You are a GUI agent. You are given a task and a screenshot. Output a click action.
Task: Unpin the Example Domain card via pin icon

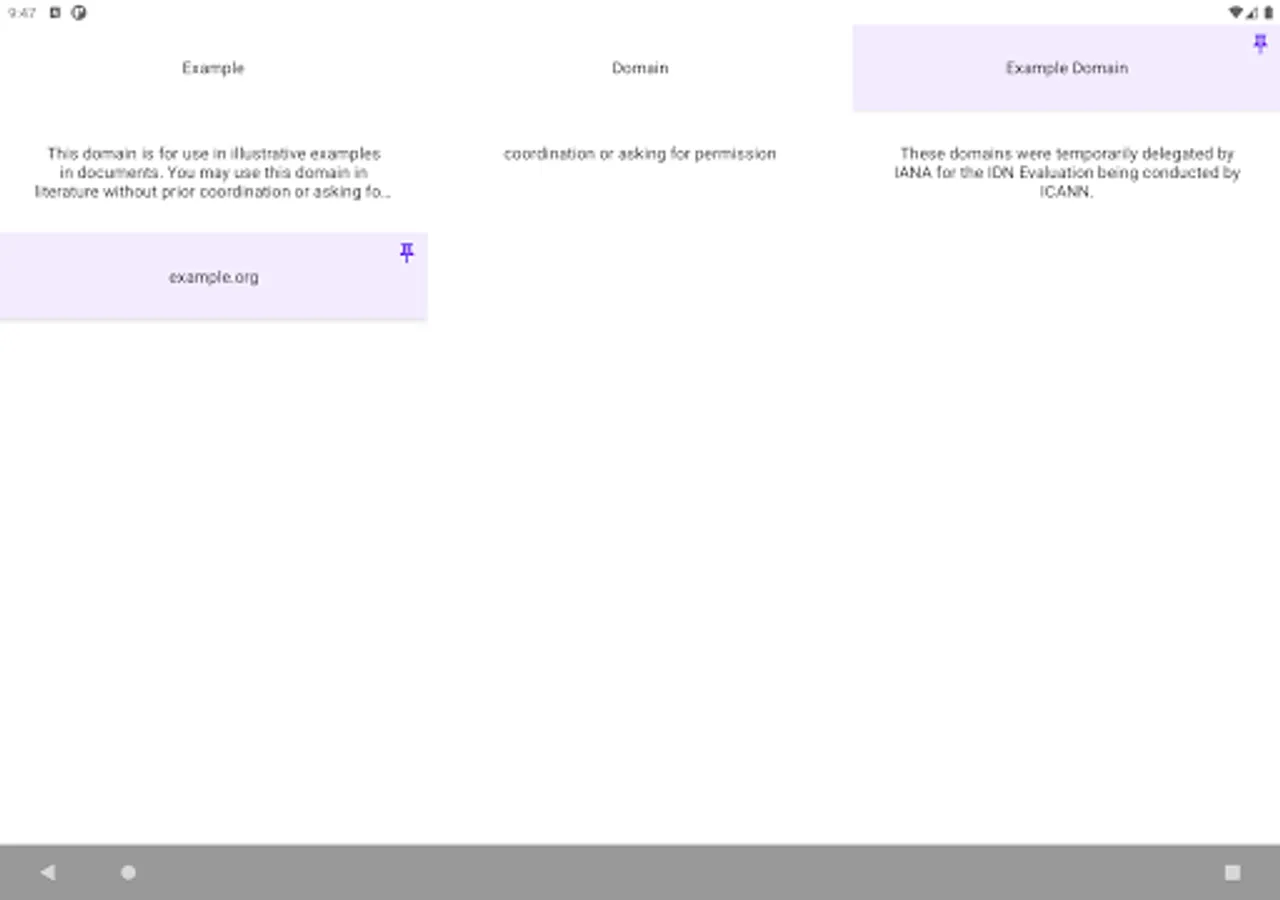(x=1260, y=44)
